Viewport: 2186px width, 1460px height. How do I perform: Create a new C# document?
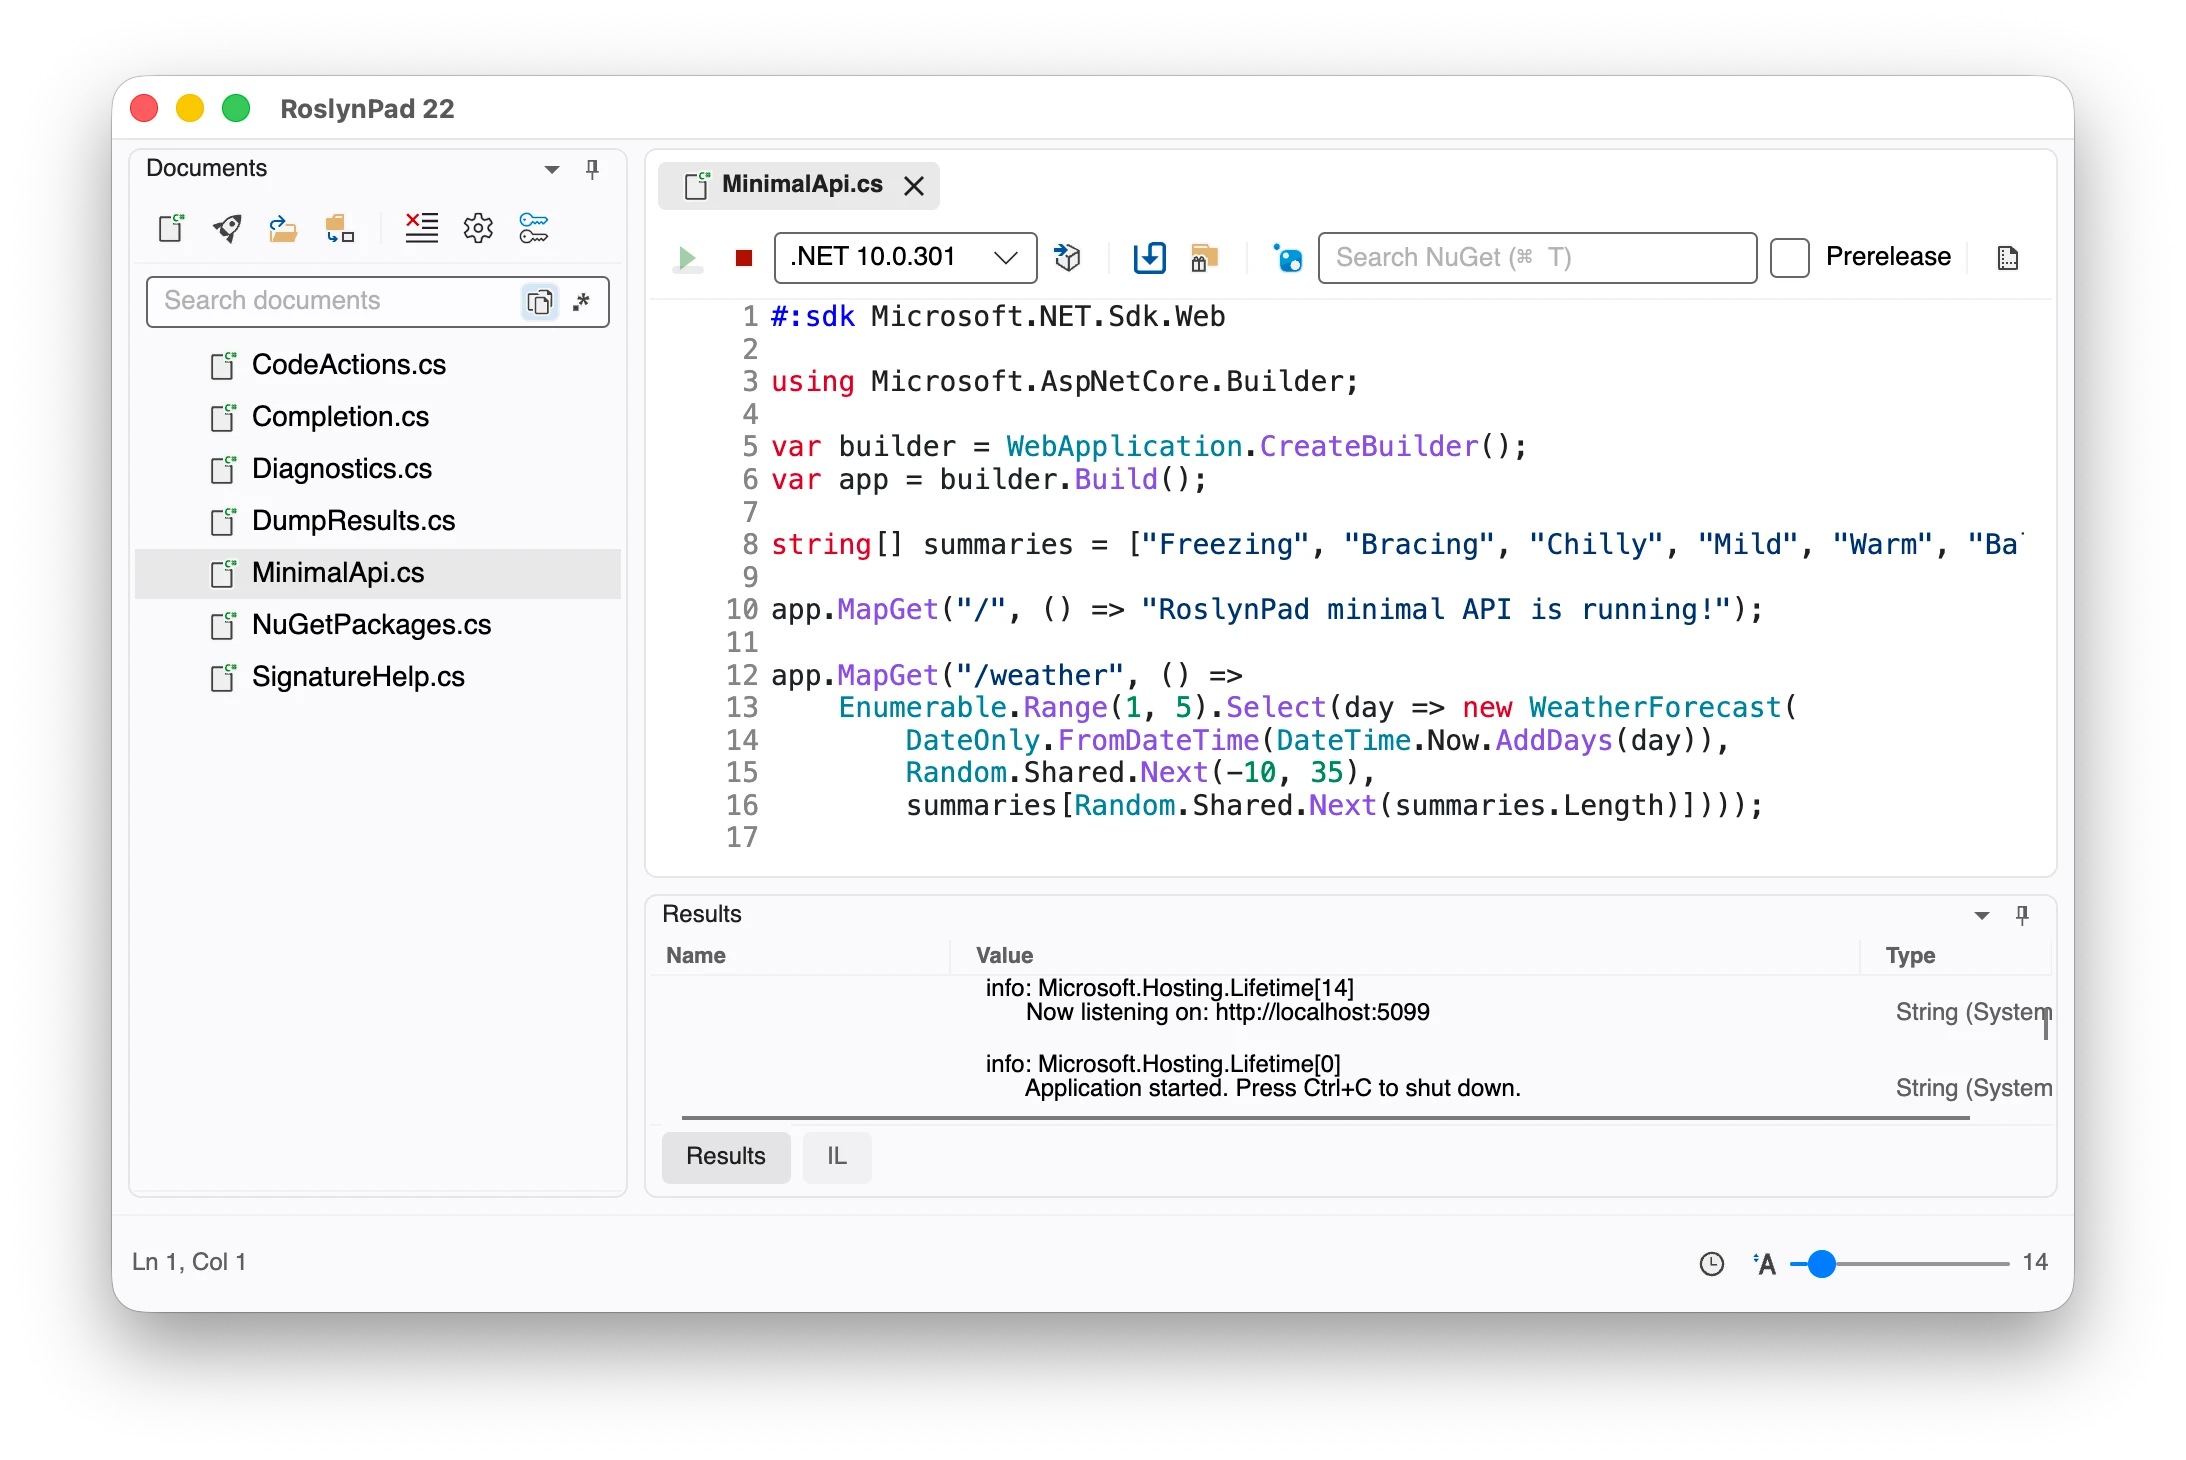pyautogui.click(x=172, y=228)
